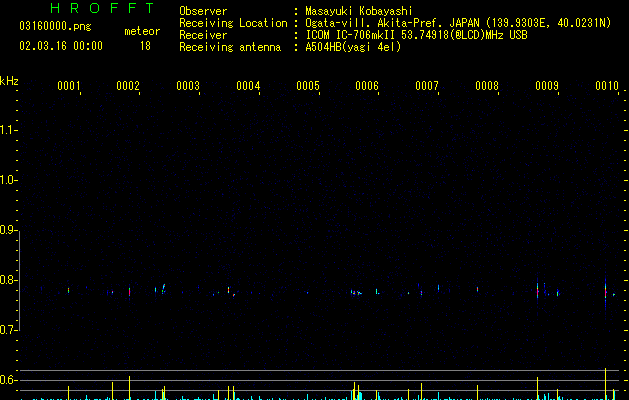The width and height of the screenshot is (629, 400).
Task: Click the 0.6 frequency axis label
Action: point(8,380)
